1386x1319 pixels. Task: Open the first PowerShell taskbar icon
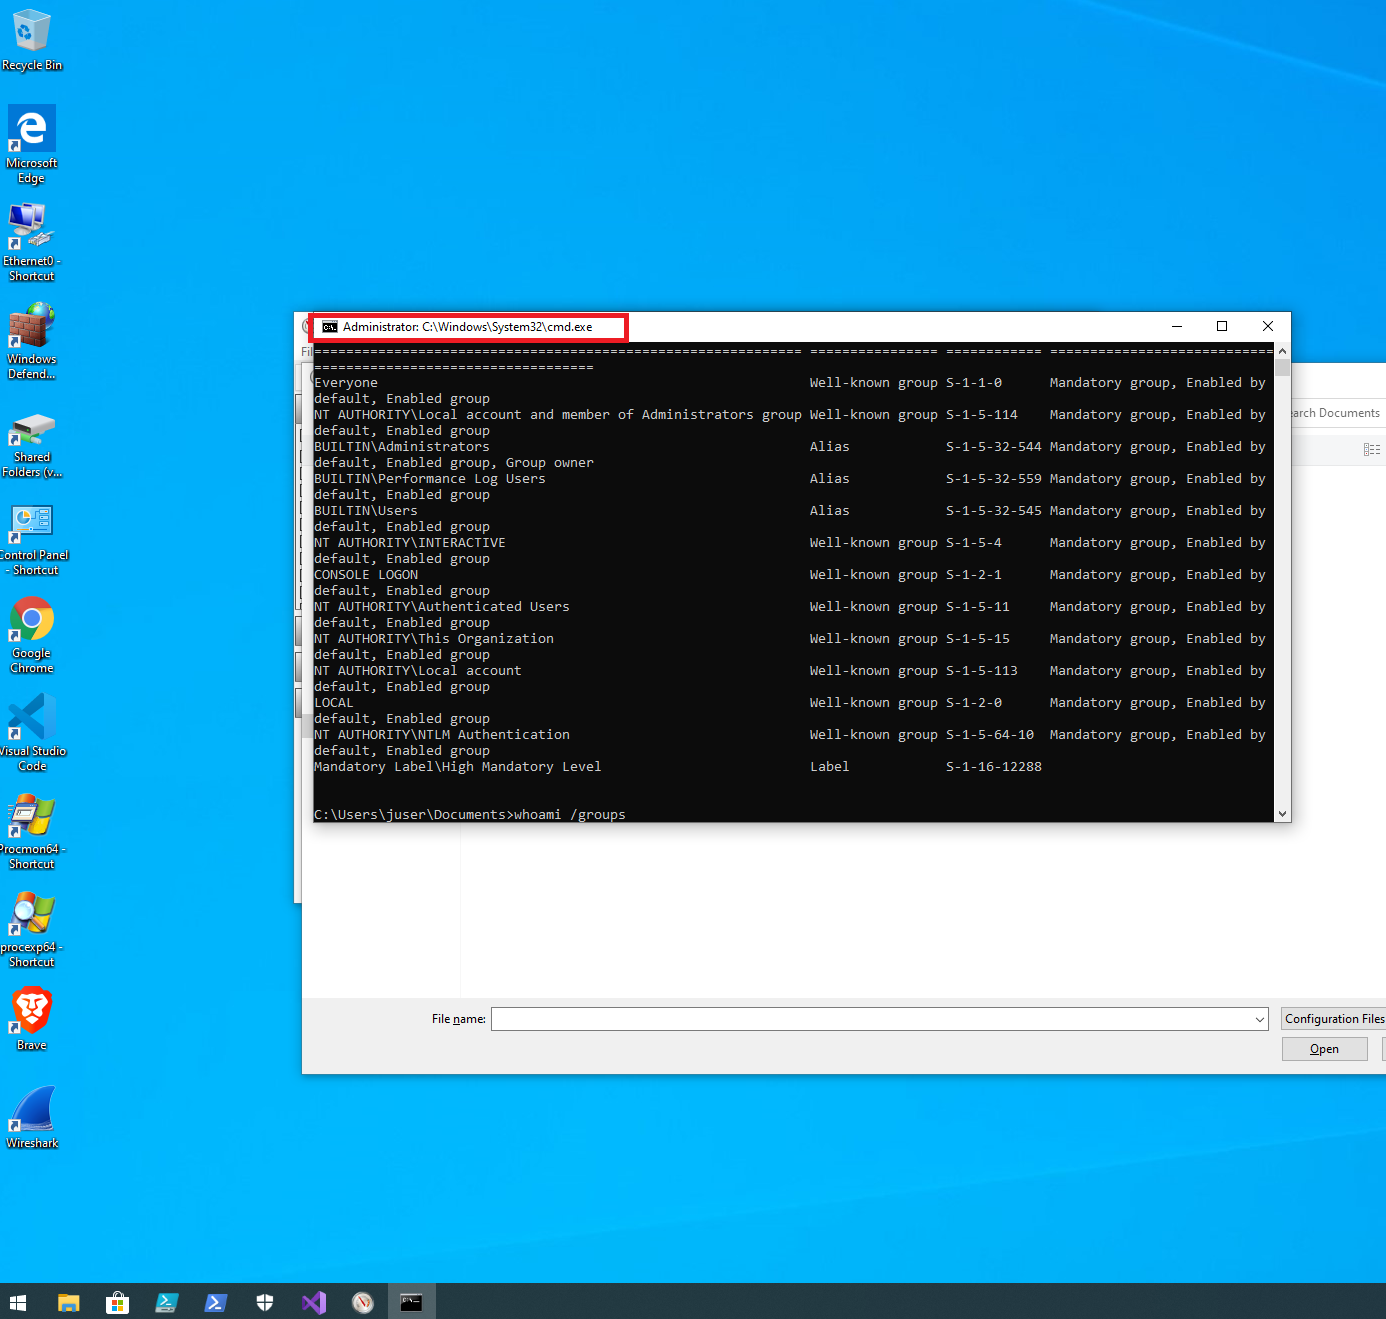tap(166, 1302)
